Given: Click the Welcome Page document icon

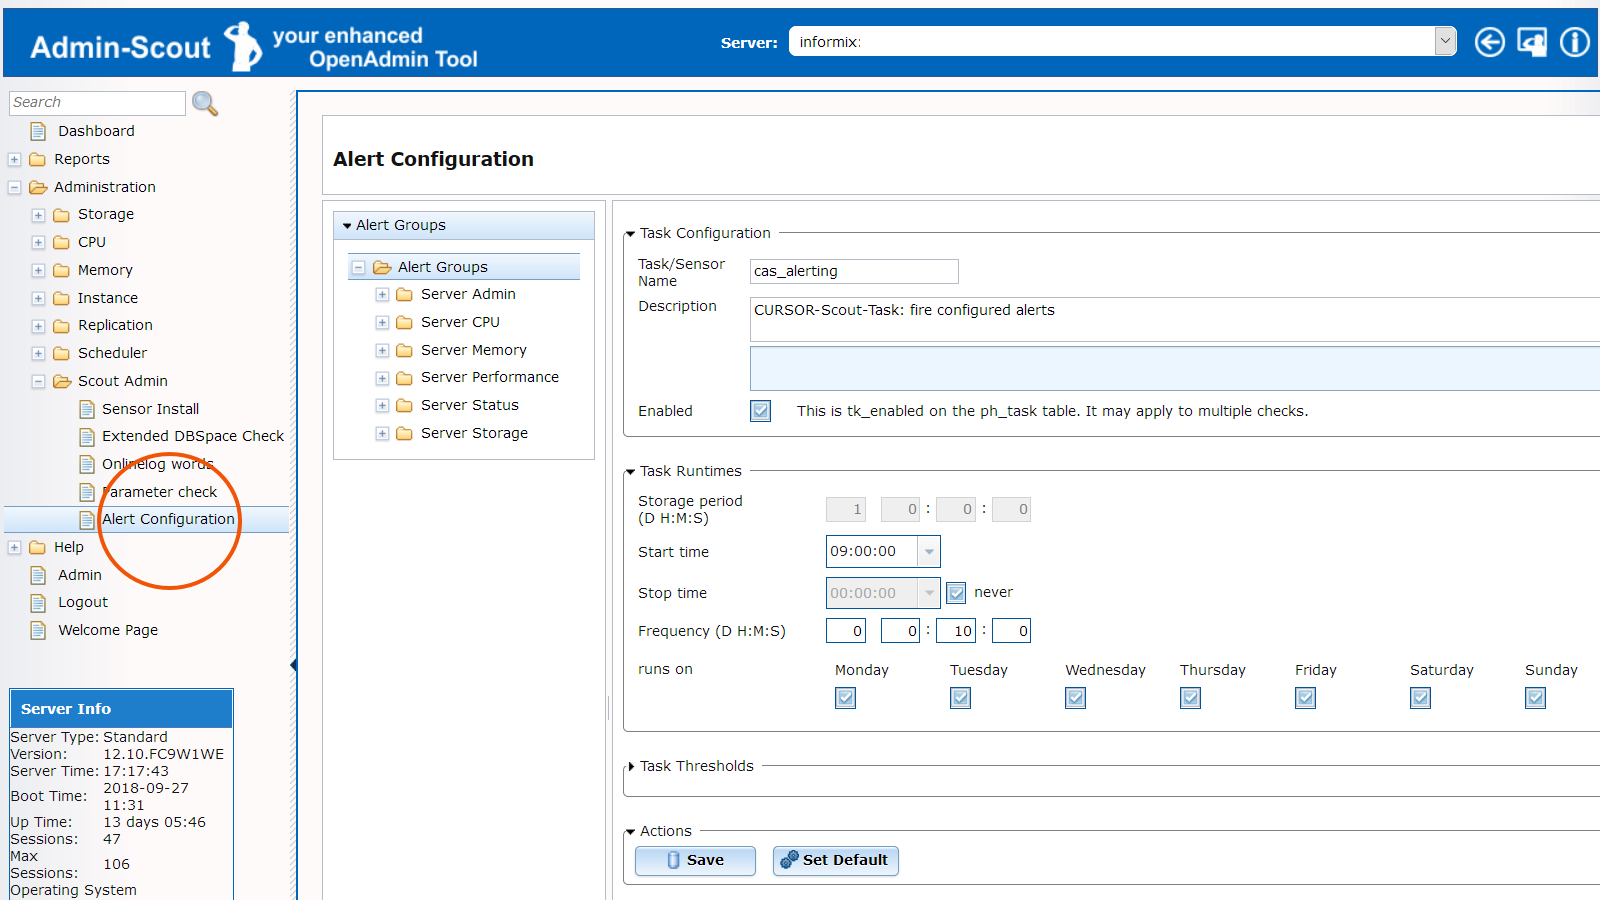Looking at the screenshot, I should click(38, 630).
